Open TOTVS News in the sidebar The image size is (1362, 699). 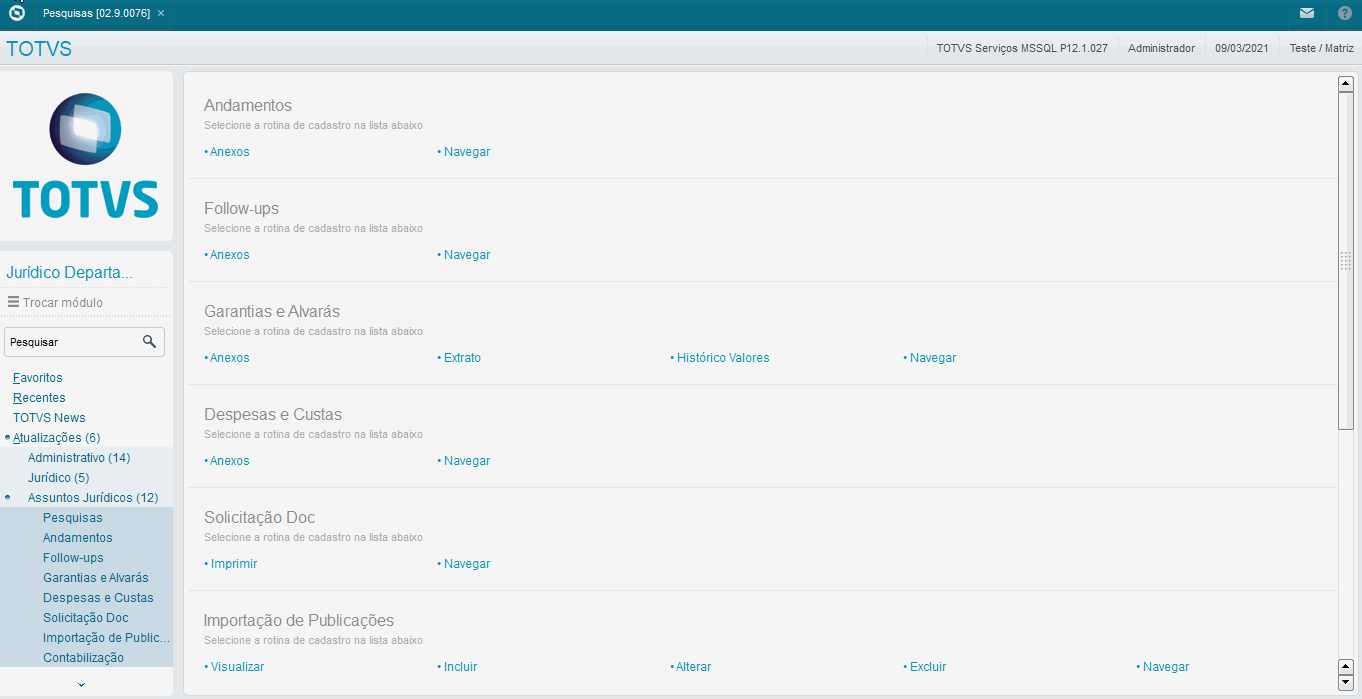click(49, 418)
